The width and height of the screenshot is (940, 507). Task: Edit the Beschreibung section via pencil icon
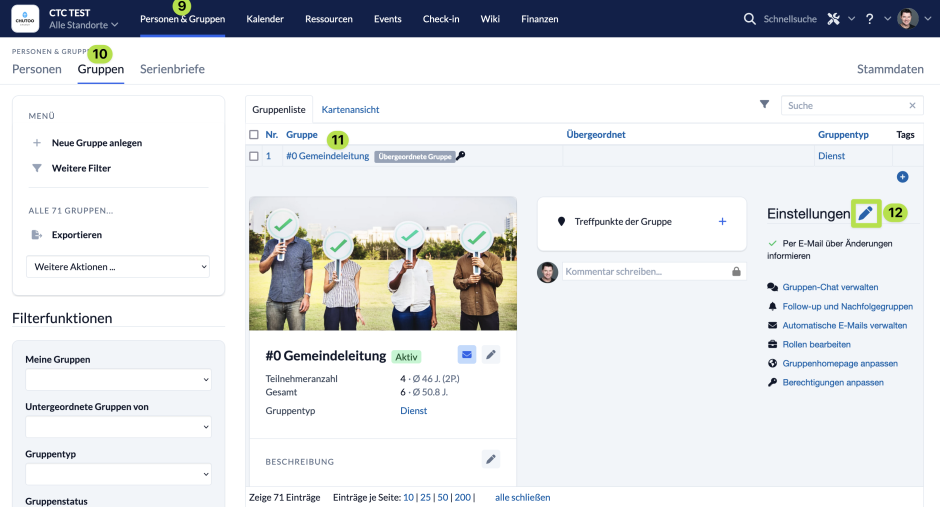click(x=491, y=459)
